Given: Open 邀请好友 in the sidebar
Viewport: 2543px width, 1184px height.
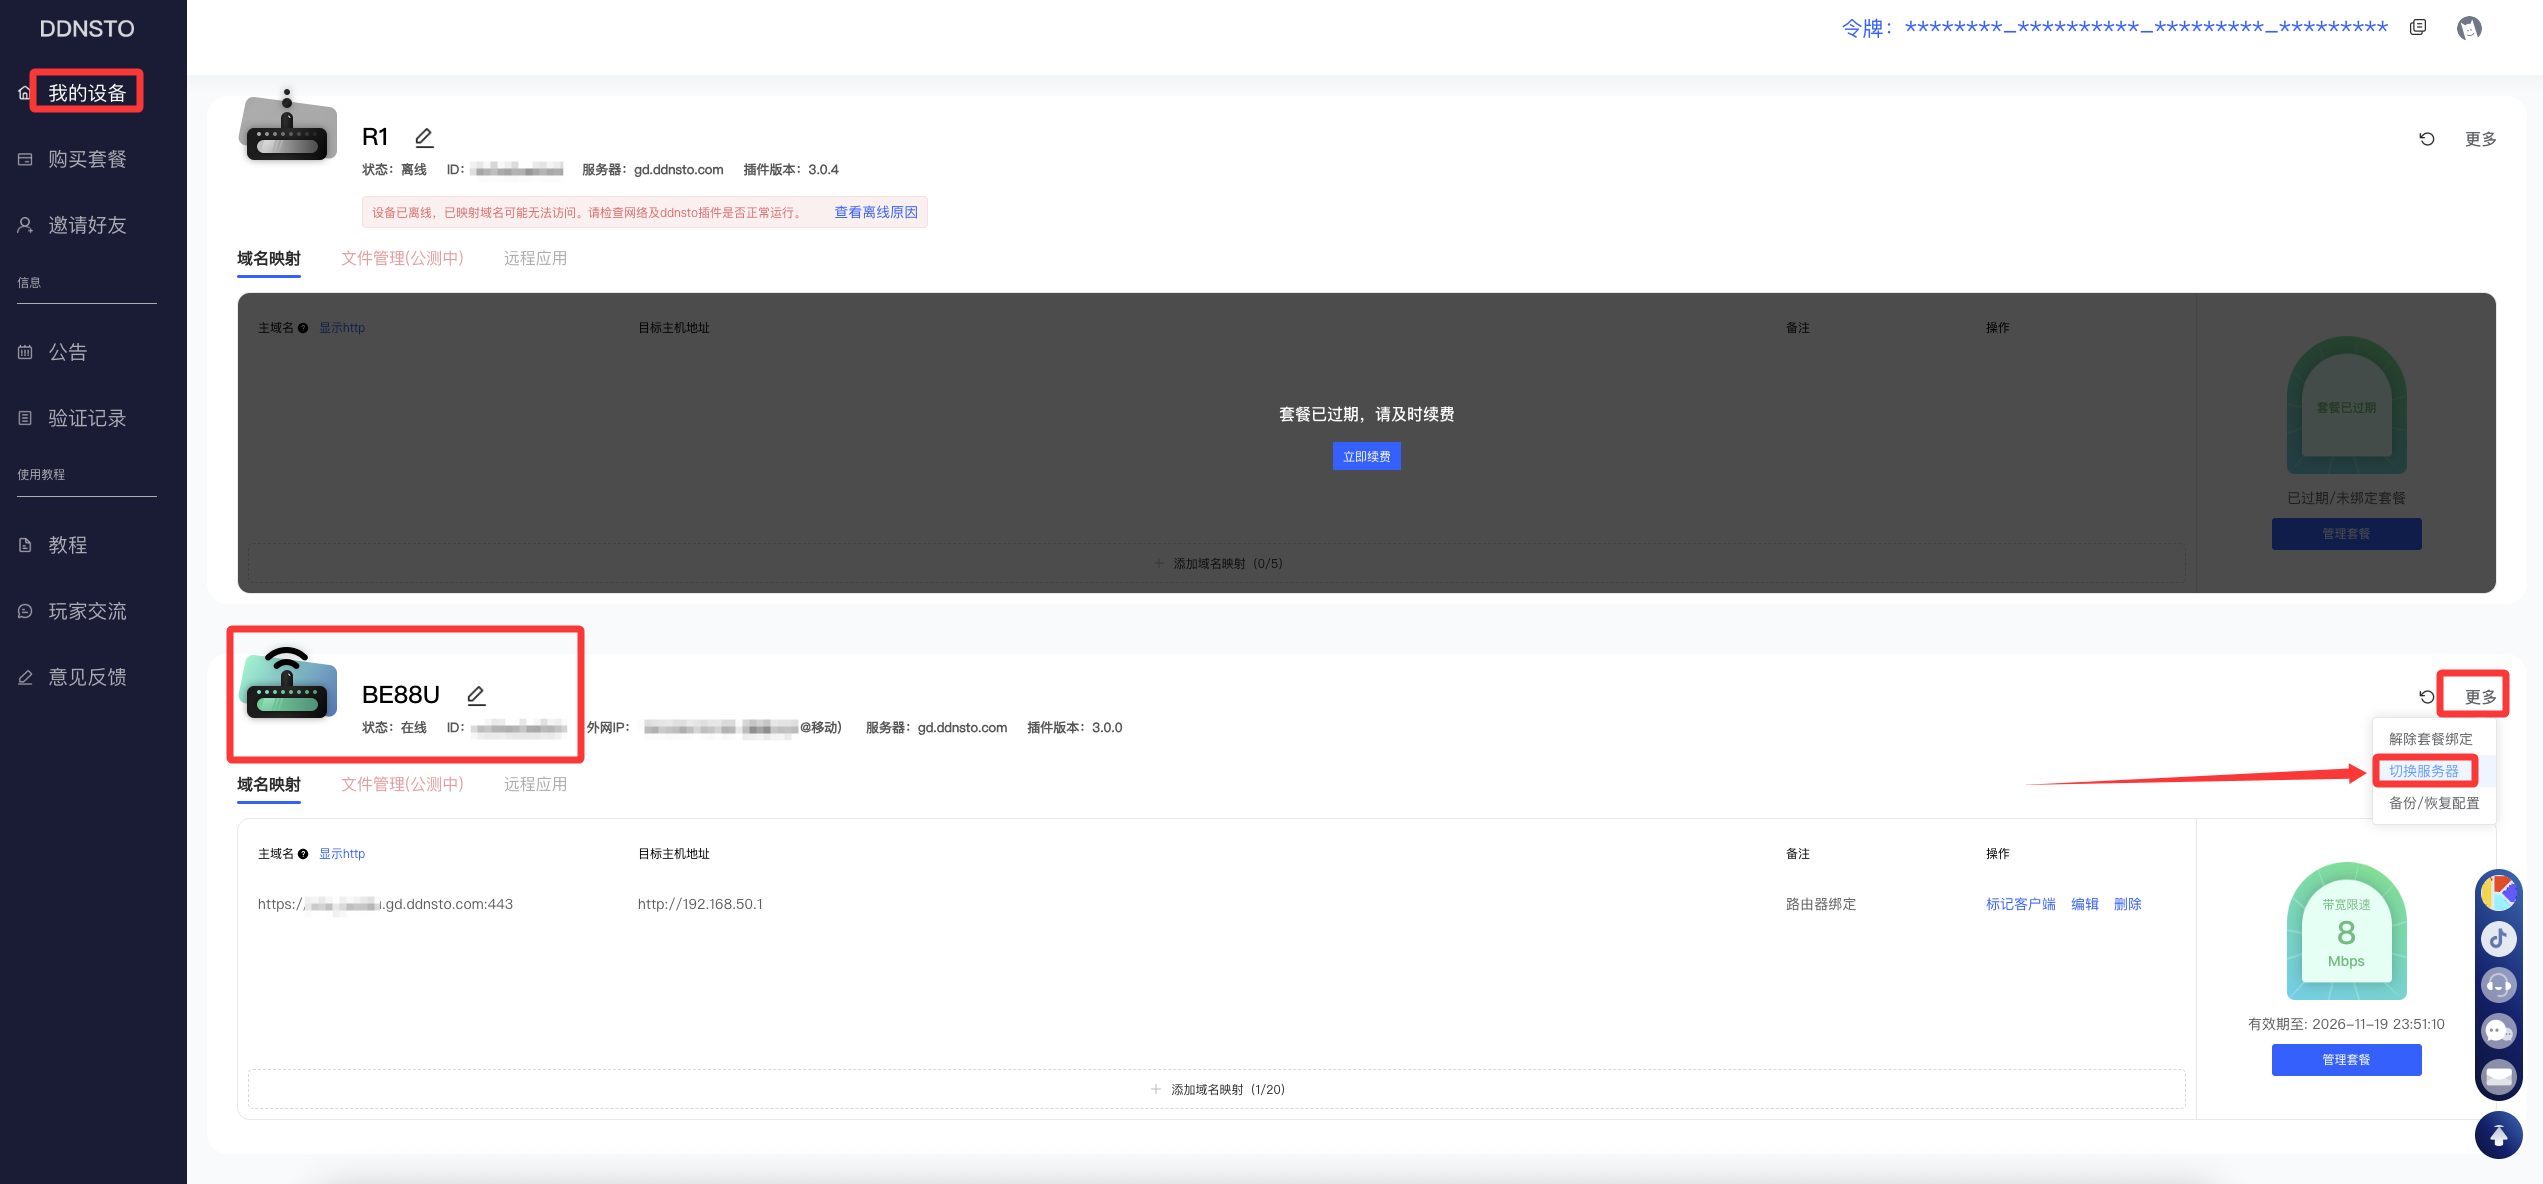Looking at the screenshot, I should (x=87, y=225).
